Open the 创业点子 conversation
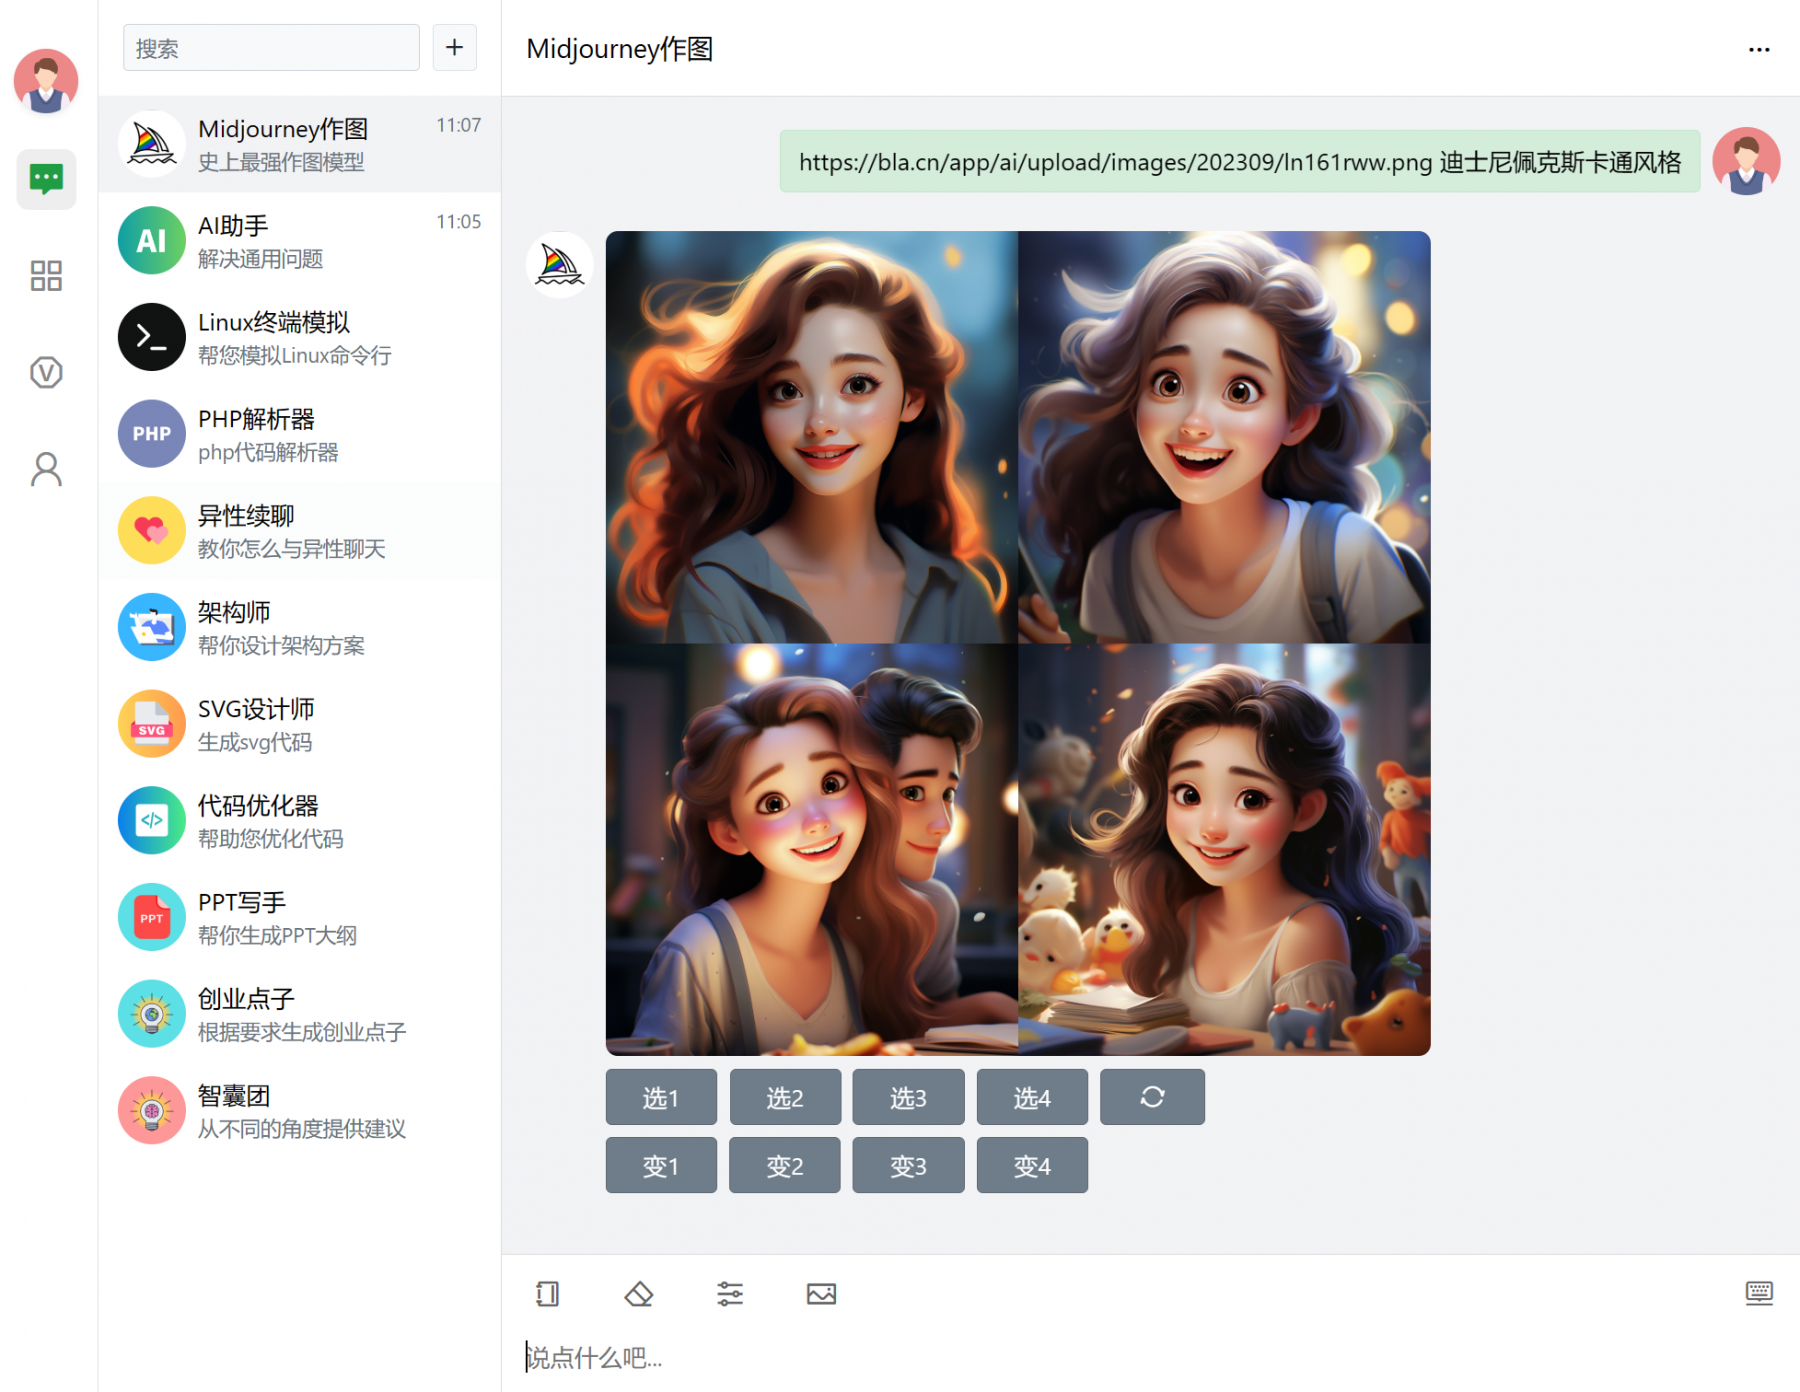The height and width of the screenshot is (1392, 1800). coord(300,1014)
